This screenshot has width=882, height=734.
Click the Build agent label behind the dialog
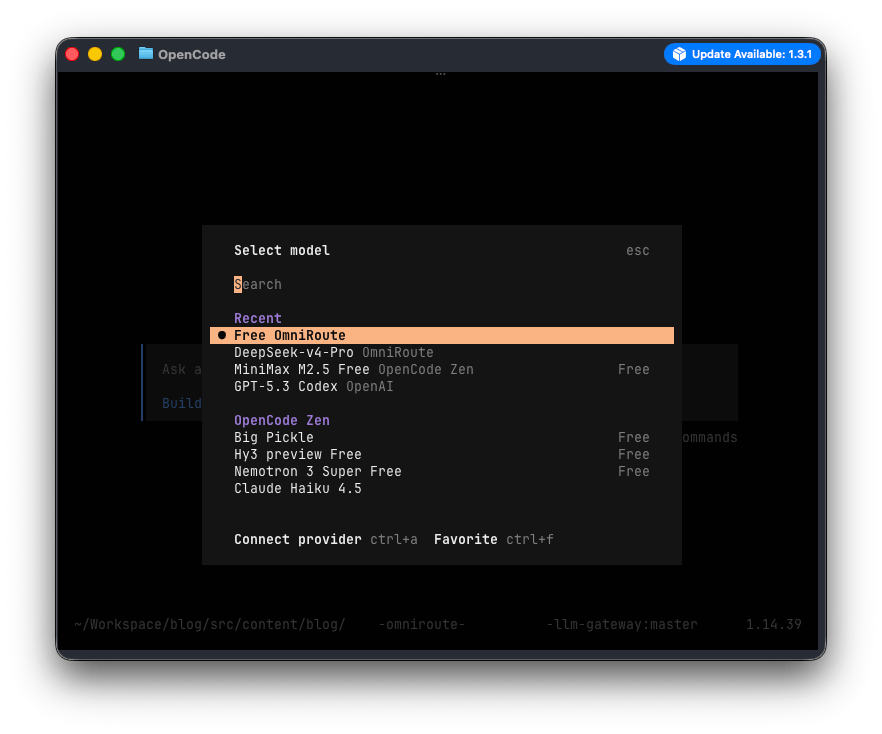(181, 403)
